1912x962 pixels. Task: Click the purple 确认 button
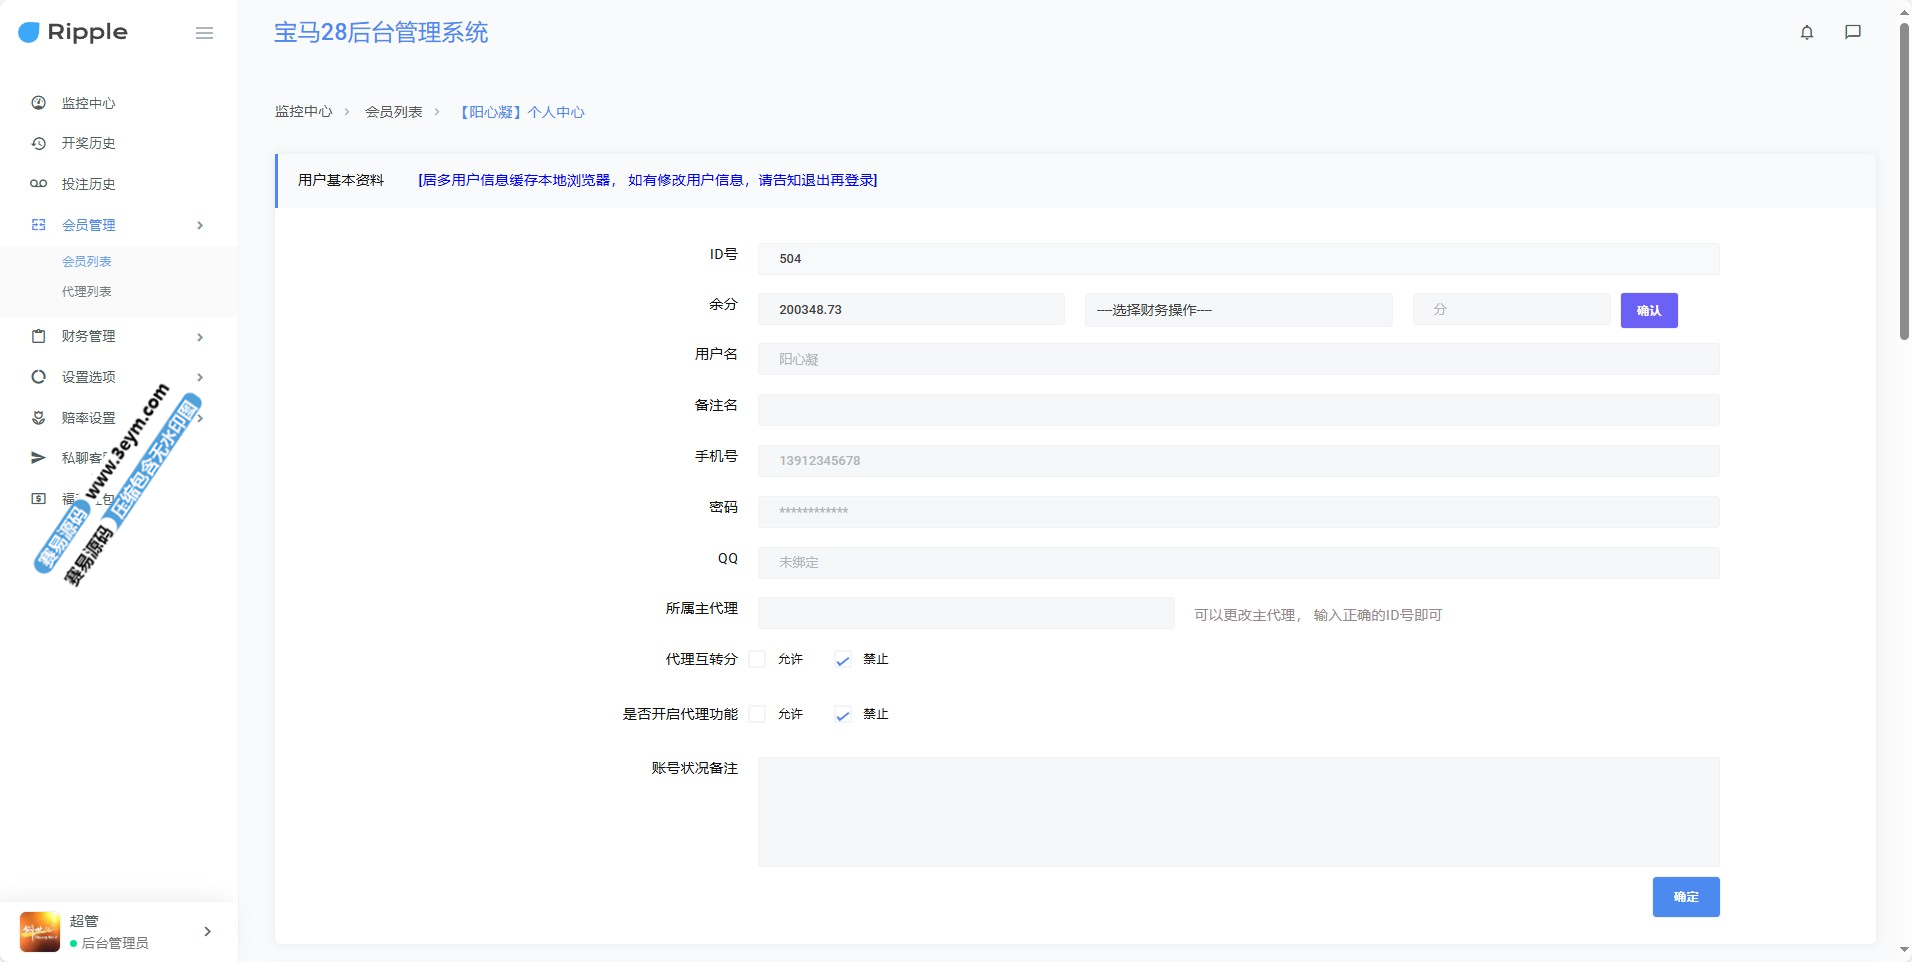pyautogui.click(x=1648, y=310)
